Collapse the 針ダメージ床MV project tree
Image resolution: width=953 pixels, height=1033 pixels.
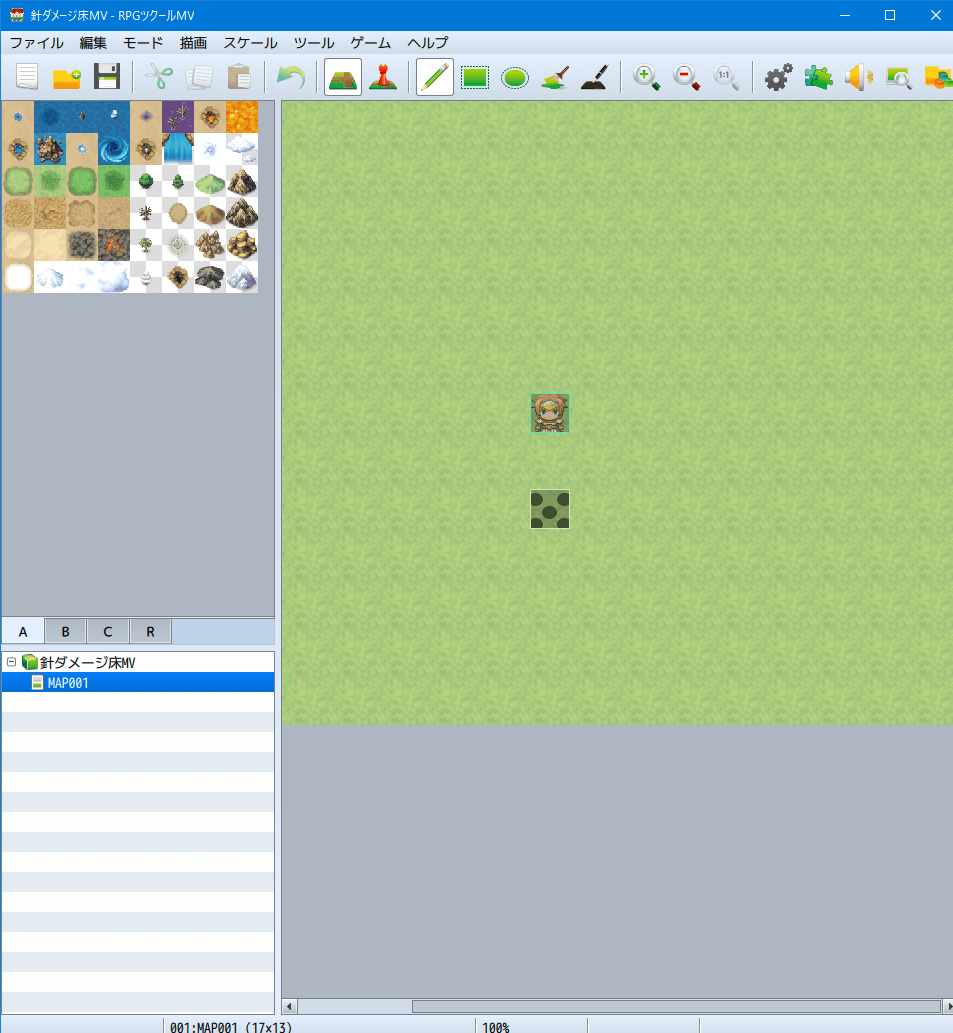[x=11, y=662]
